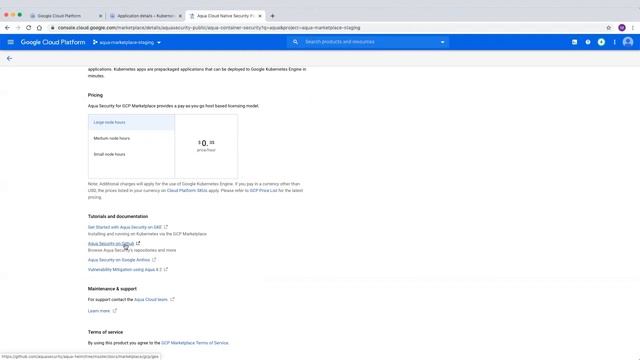The image size is (640, 360).
Task: Open Get Started with Aqua Security on GKE
Action: (x=125, y=227)
